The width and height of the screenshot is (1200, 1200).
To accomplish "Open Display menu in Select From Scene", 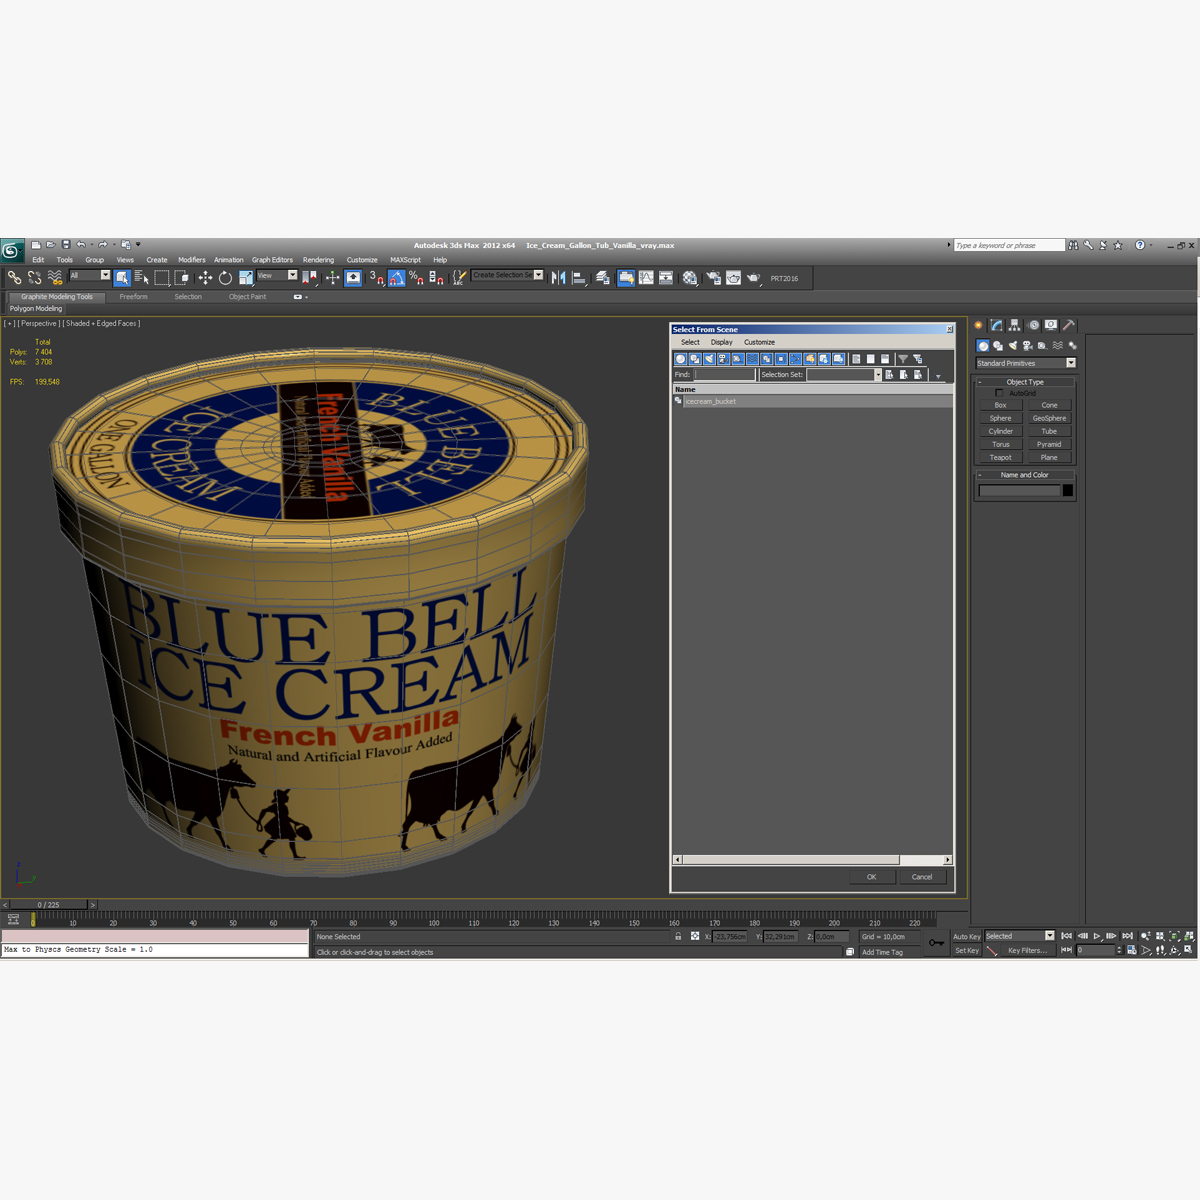I will point(721,342).
